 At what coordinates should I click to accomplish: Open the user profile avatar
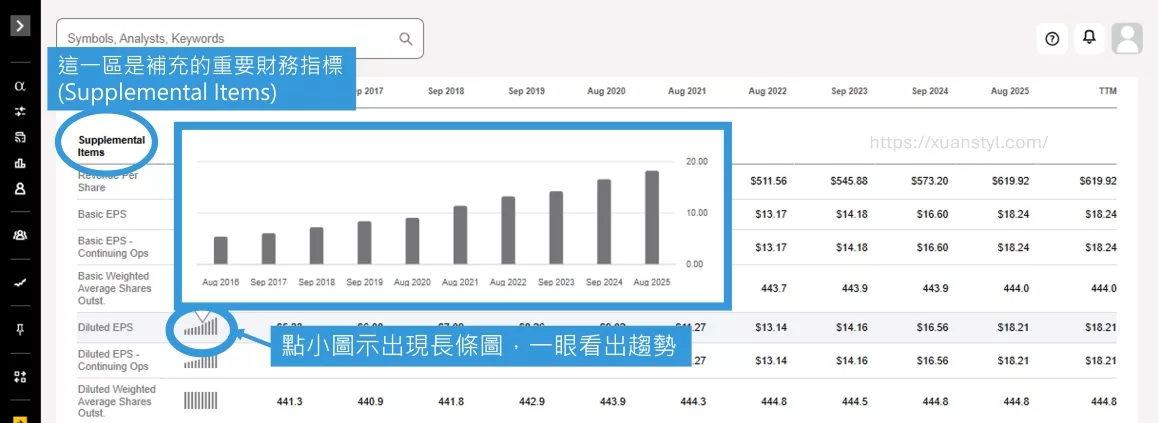(x=1127, y=38)
